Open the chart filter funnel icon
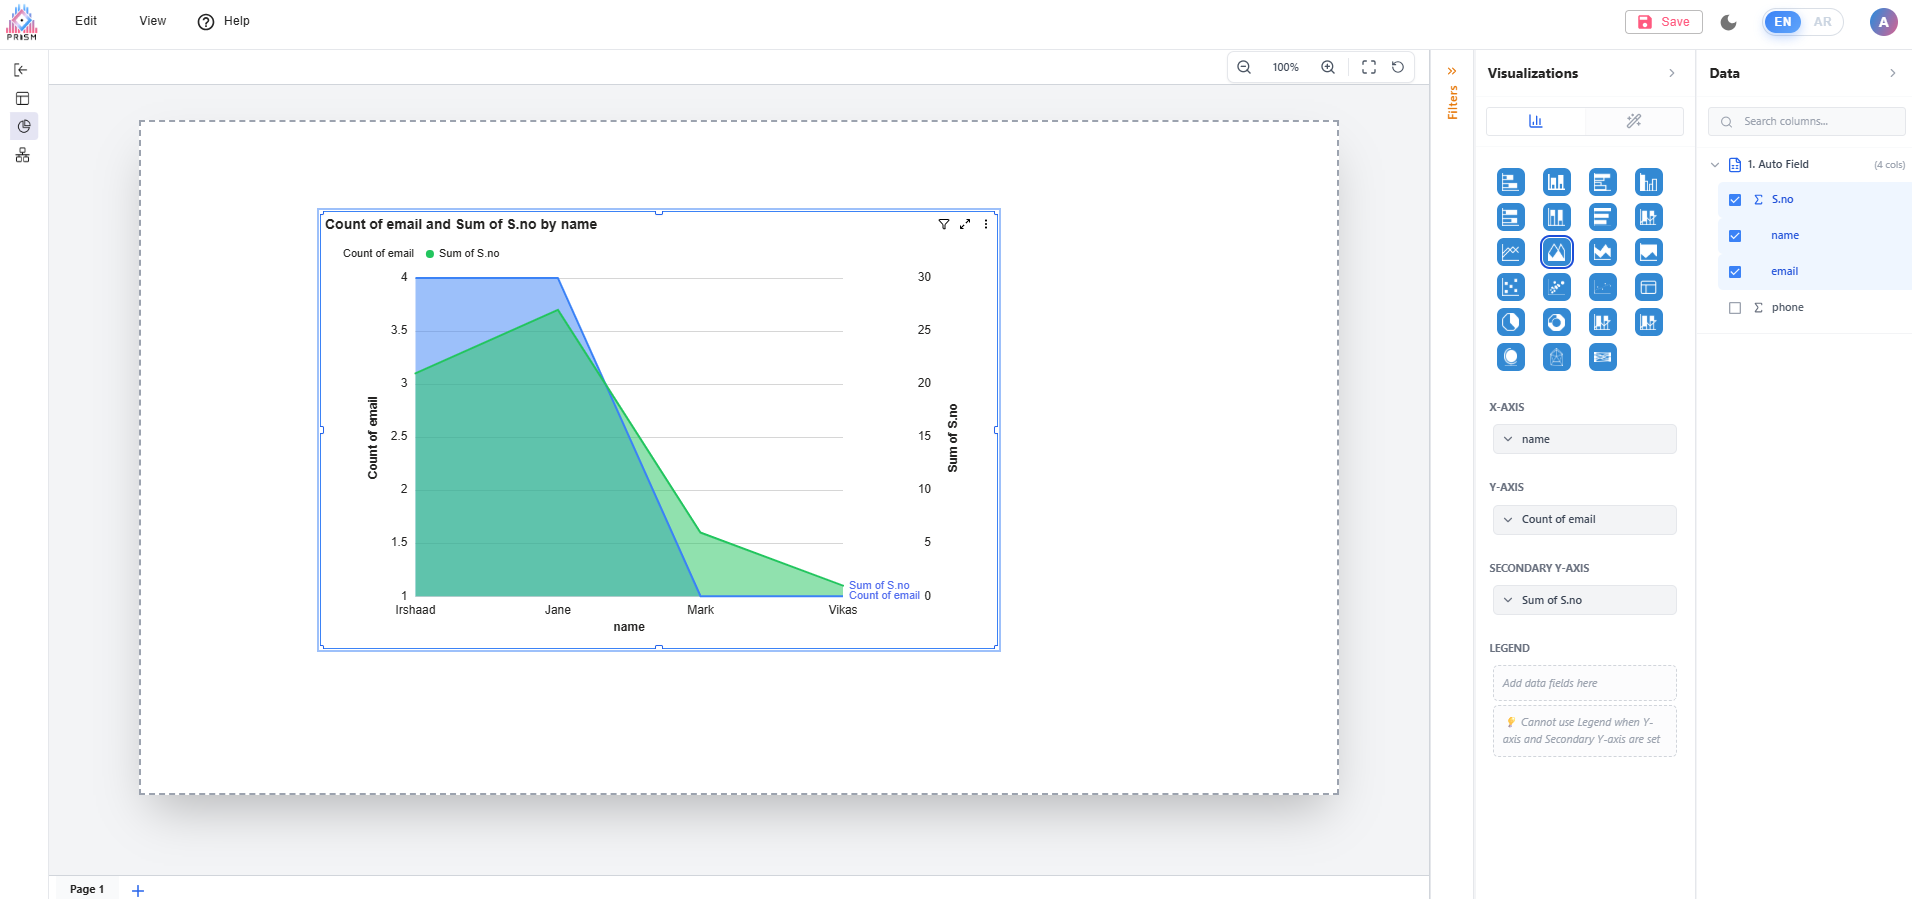The width and height of the screenshot is (1912, 899). pyautogui.click(x=943, y=224)
